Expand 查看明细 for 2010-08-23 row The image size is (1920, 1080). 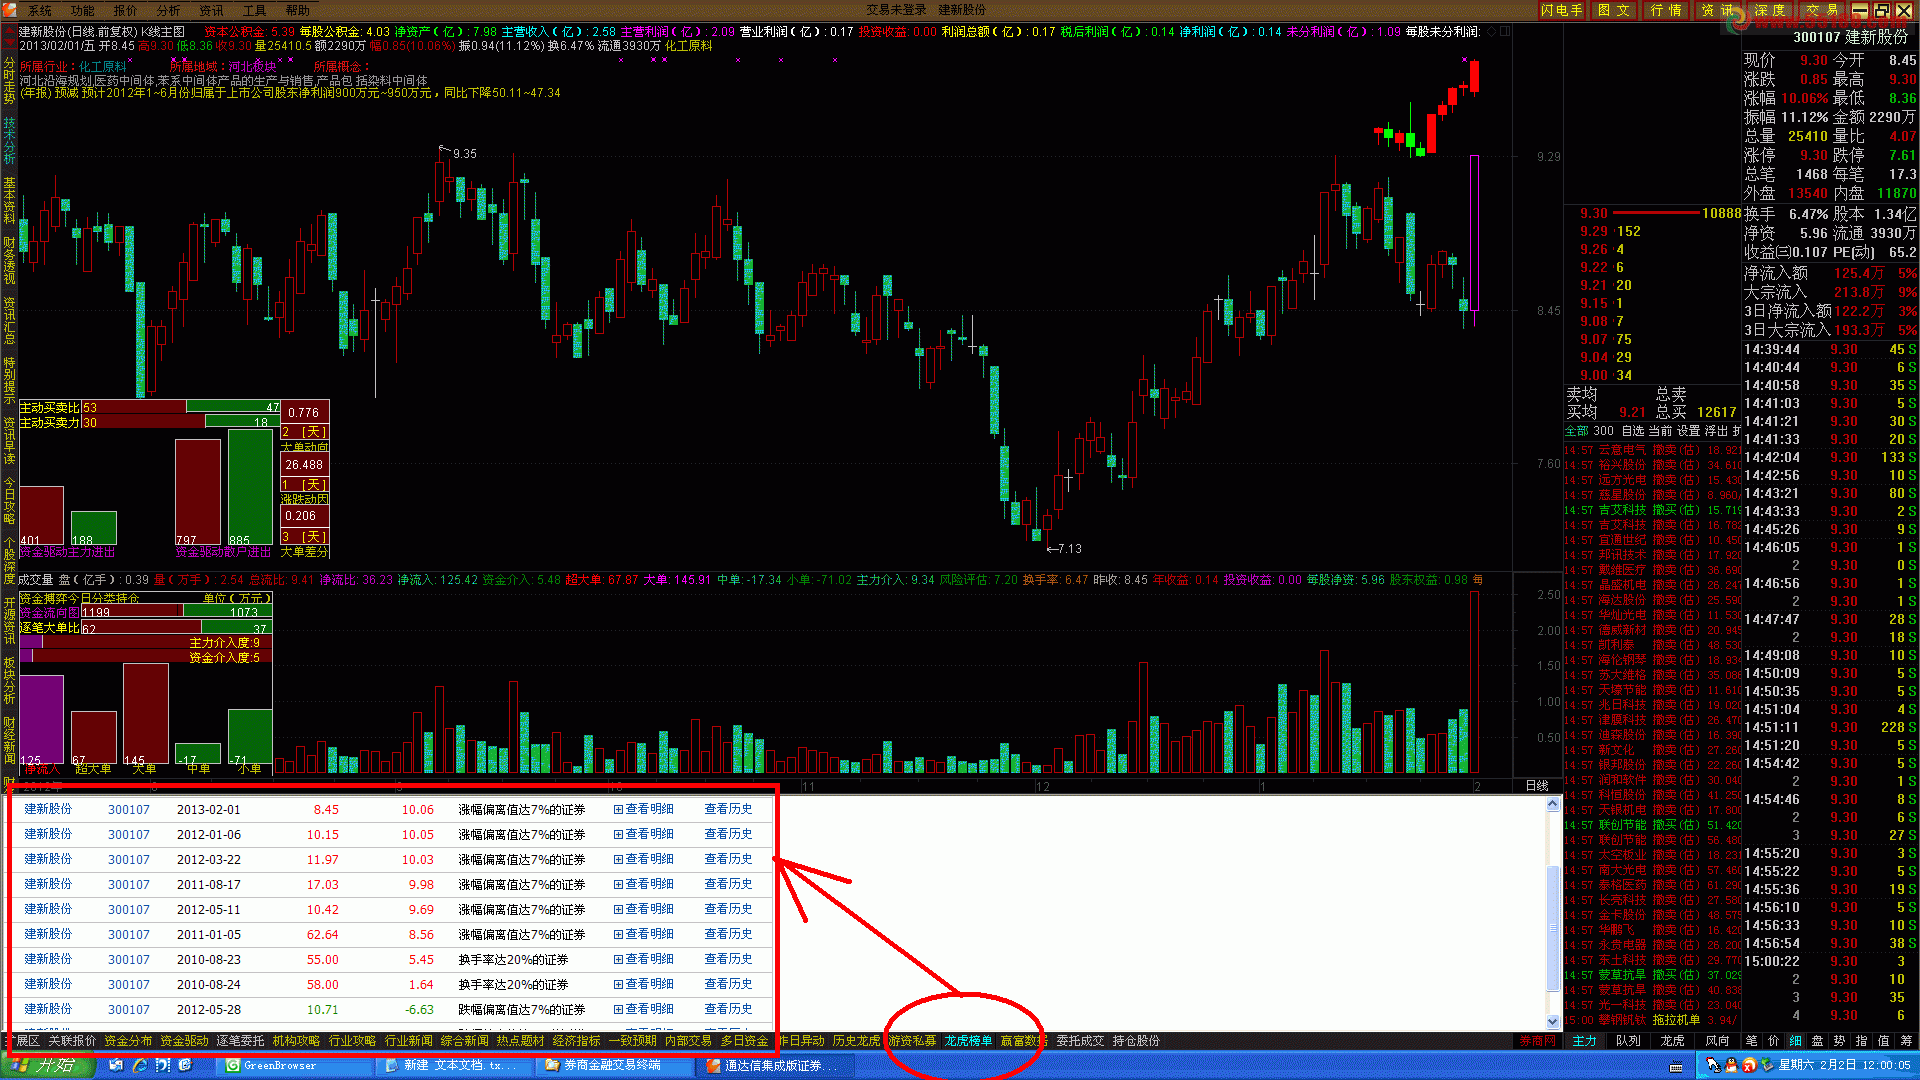pyautogui.click(x=644, y=959)
